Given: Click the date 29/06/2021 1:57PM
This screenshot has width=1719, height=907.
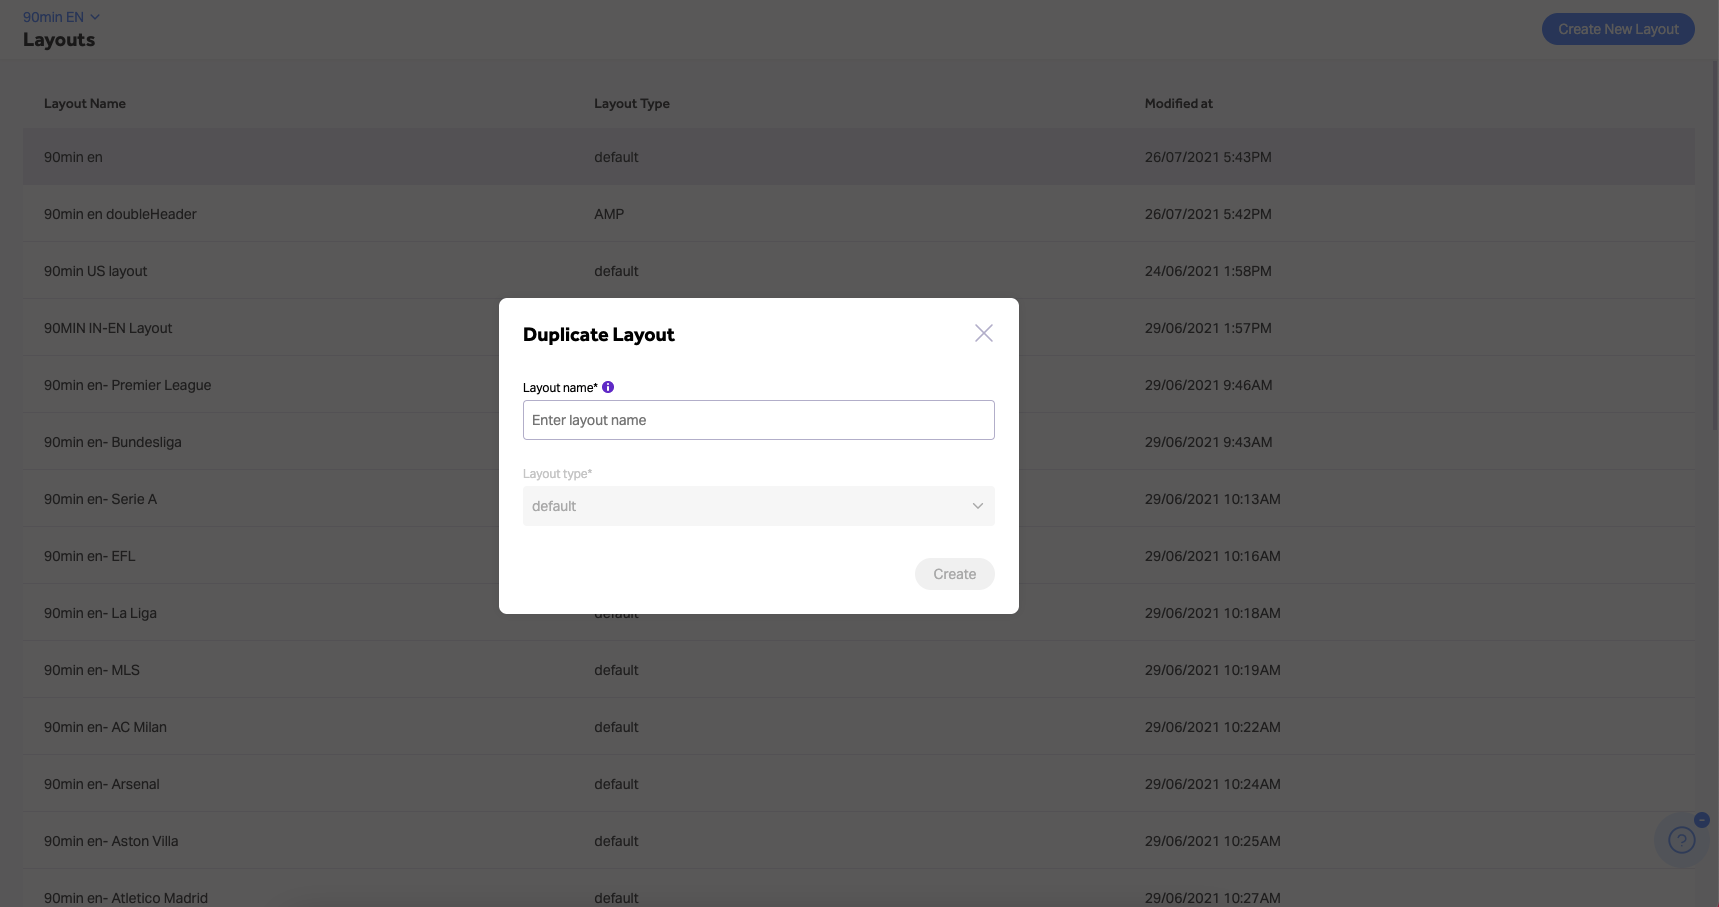Looking at the screenshot, I should point(1208,328).
